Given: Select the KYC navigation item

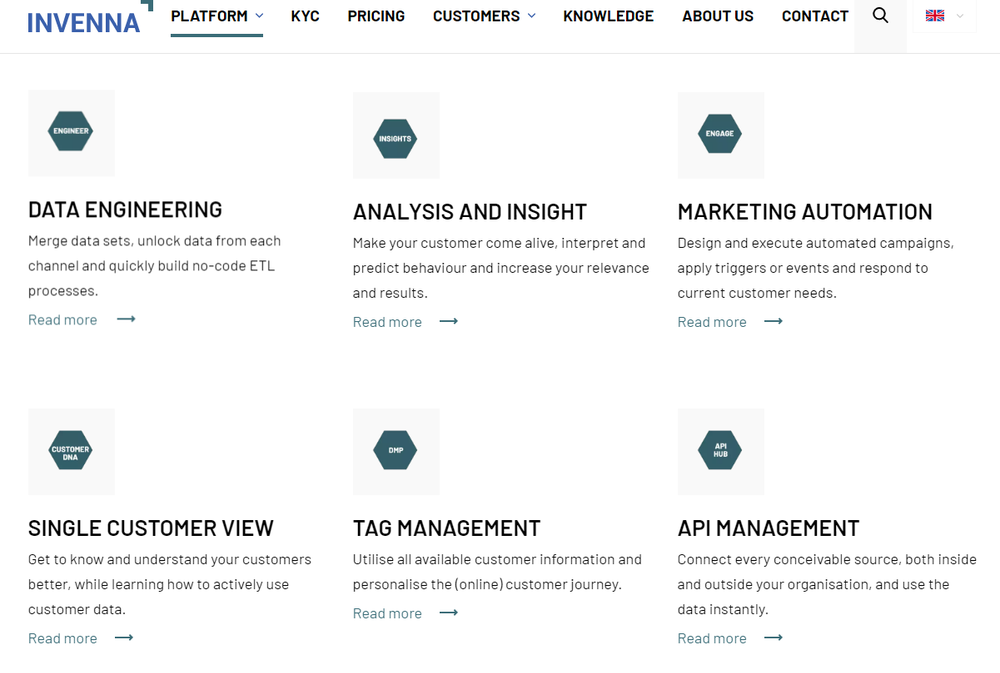Looking at the screenshot, I should click(x=305, y=15).
